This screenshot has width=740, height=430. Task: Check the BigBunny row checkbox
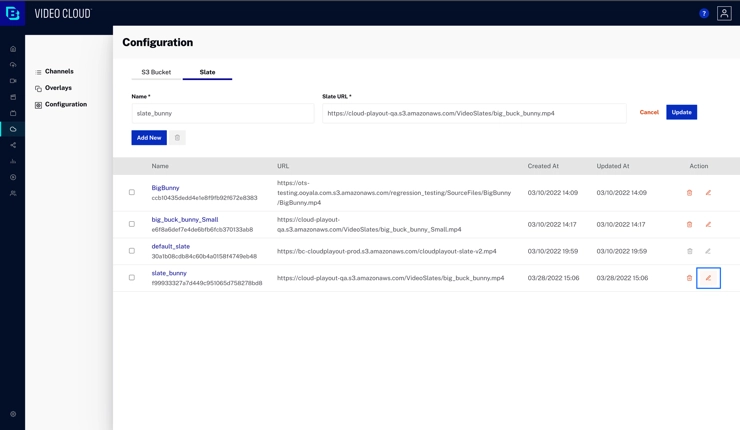click(x=132, y=193)
